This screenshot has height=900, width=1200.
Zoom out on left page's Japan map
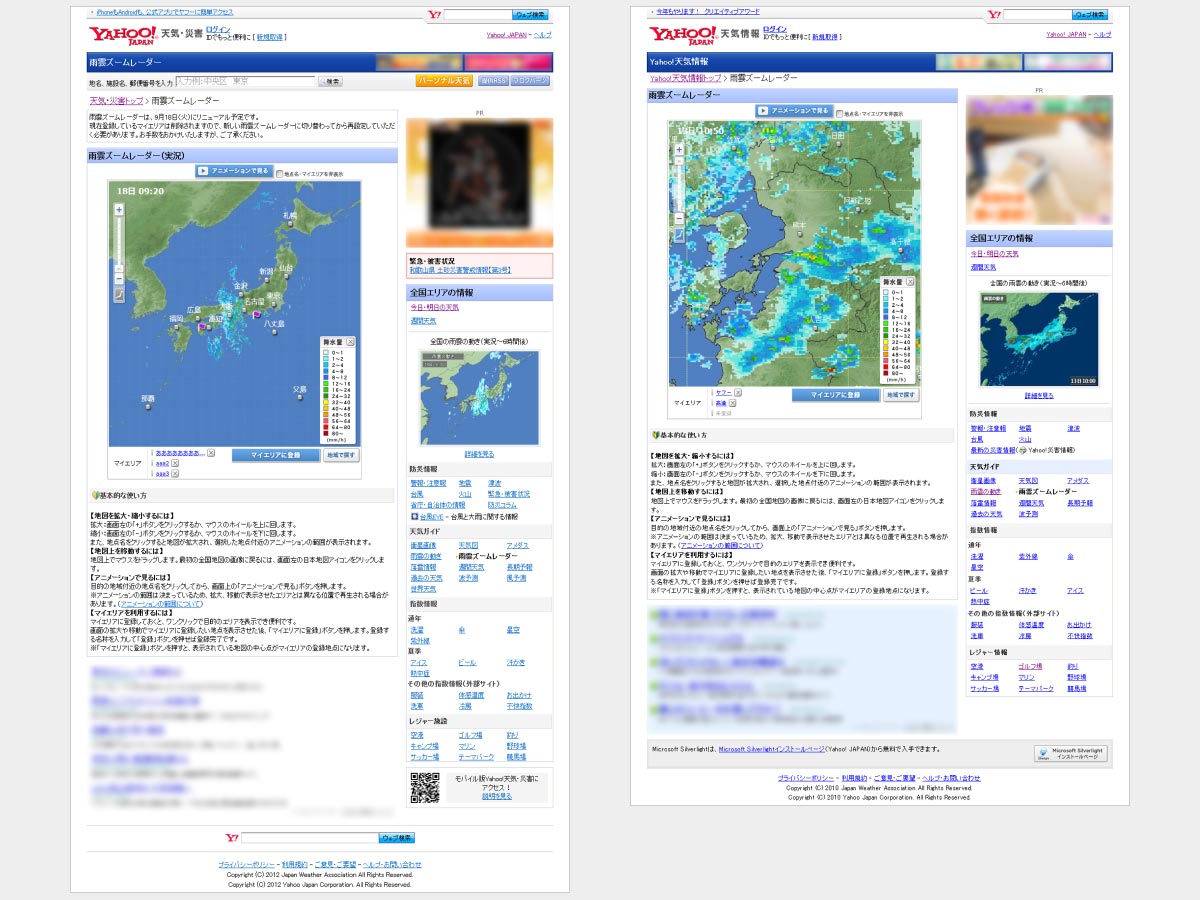point(119,279)
